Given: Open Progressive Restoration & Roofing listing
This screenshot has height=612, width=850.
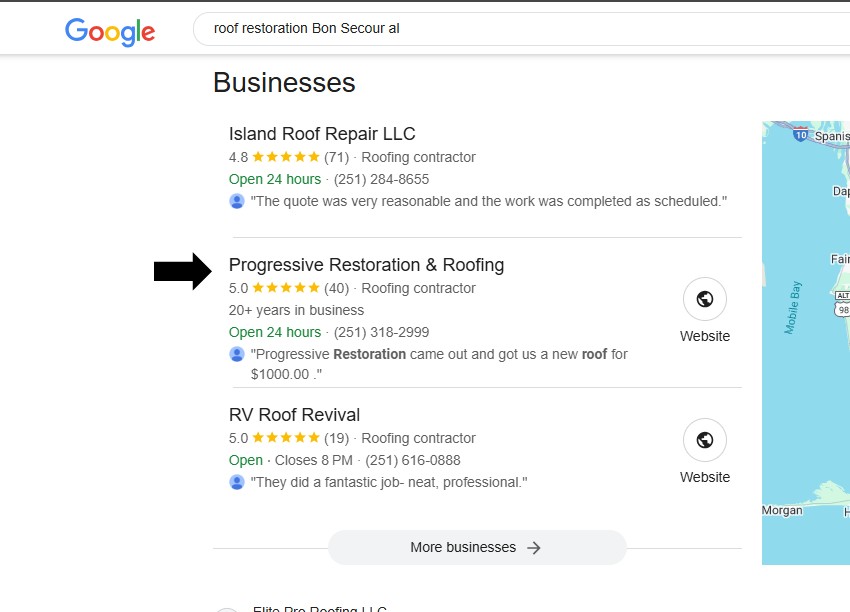Looking at the screenshot, I should [366, 265].
